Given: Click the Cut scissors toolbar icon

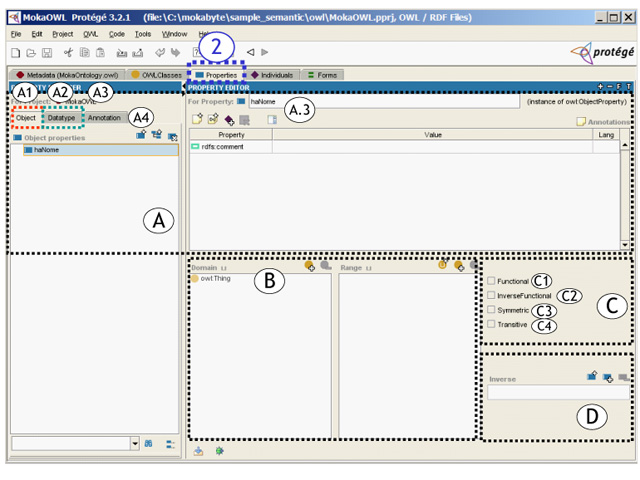Looking at the screenshot, I should coord(68,52).
